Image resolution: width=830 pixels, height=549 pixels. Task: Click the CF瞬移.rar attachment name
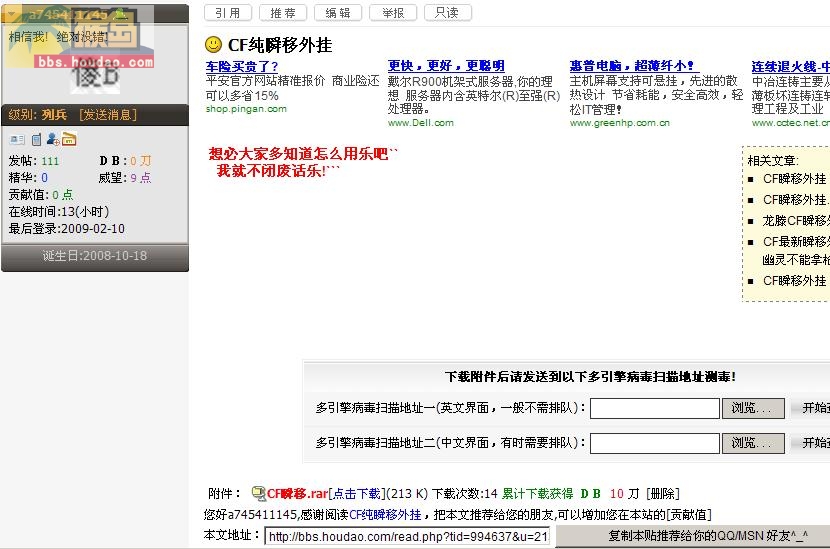297,493
